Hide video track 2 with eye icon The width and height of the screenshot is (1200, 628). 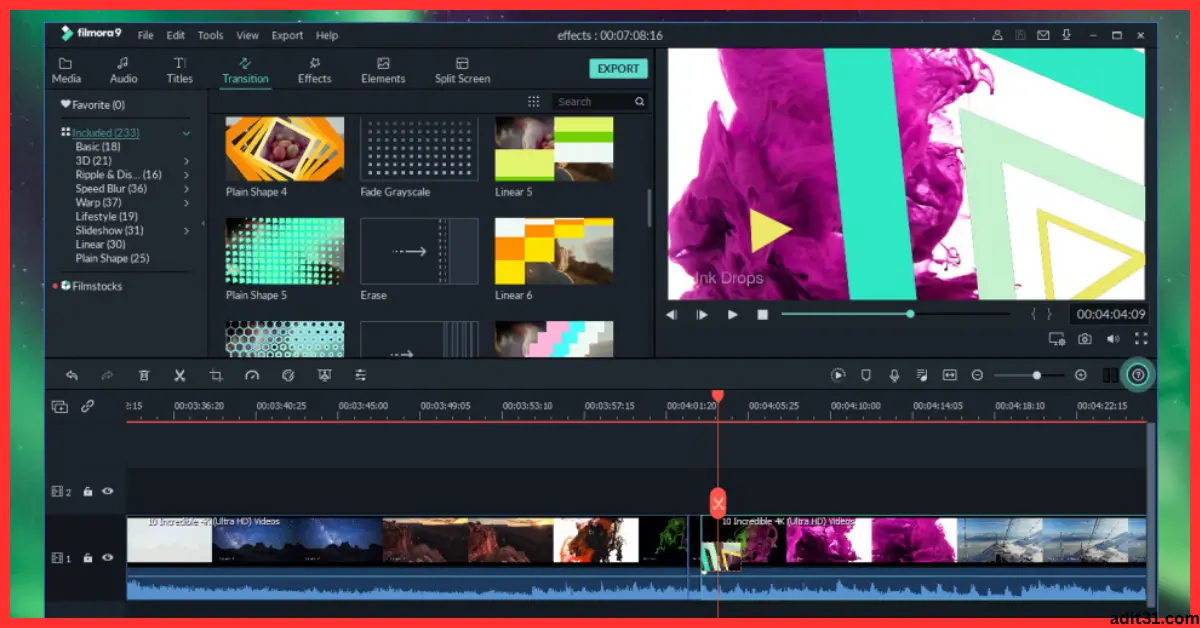pyautogui.click(x=107, y=492)
